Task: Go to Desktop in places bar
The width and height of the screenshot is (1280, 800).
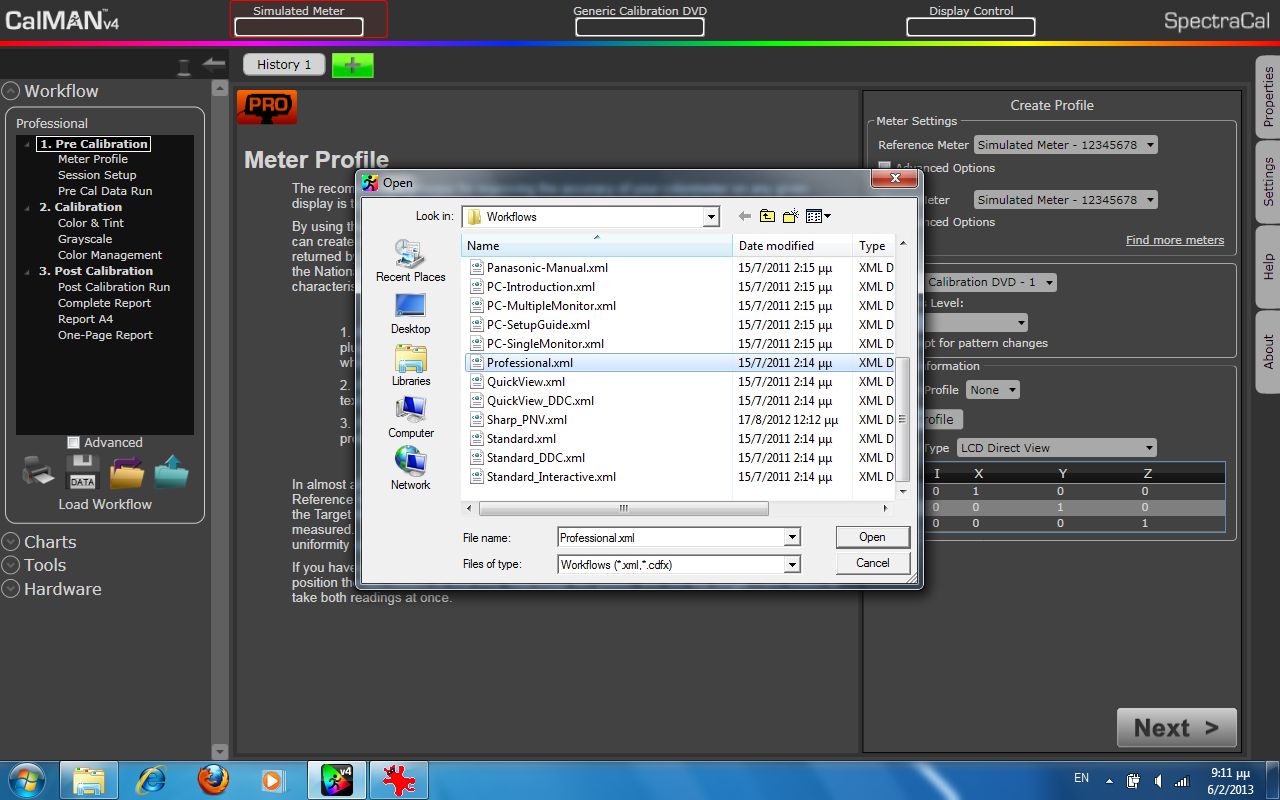Action: 410,314
